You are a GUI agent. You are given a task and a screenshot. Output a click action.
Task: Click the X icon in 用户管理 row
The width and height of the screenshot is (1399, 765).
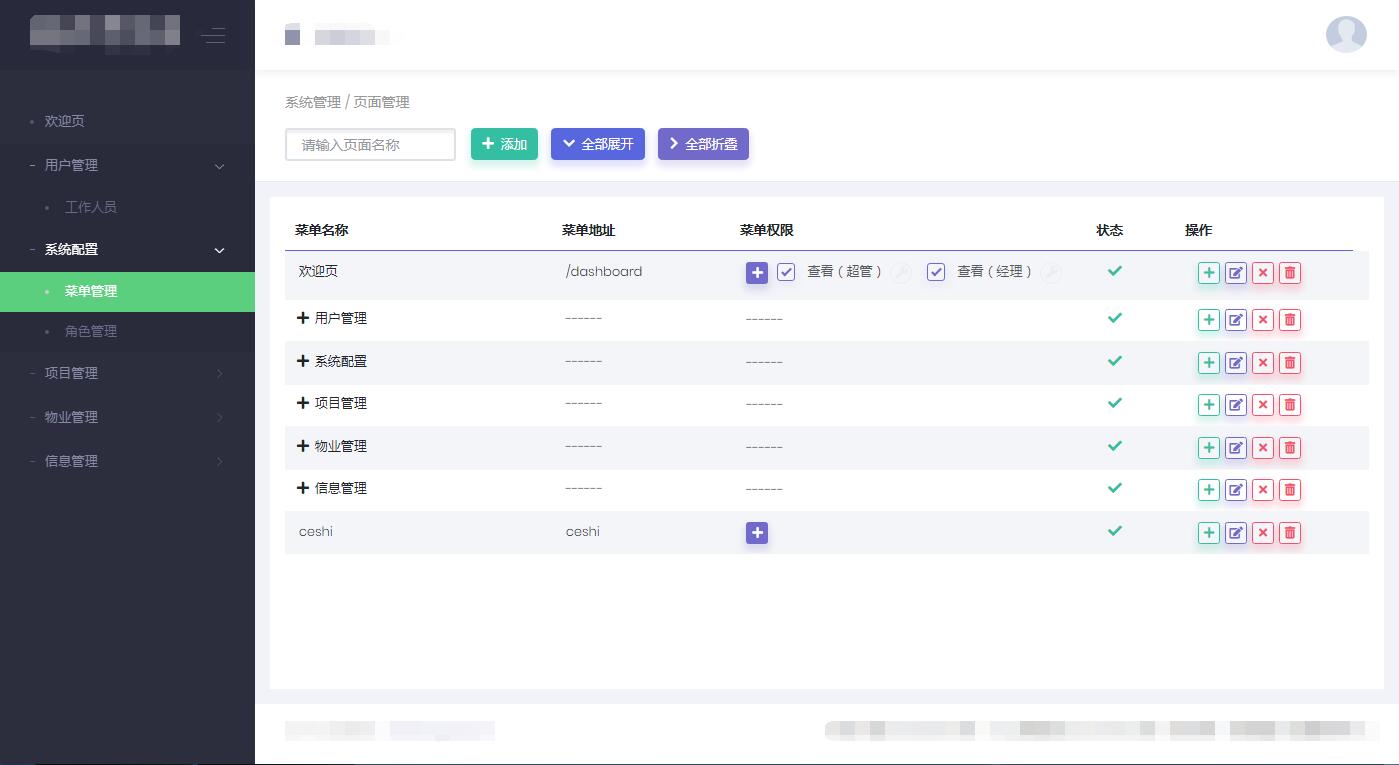pyautogui.click(x=1263, y=320)
